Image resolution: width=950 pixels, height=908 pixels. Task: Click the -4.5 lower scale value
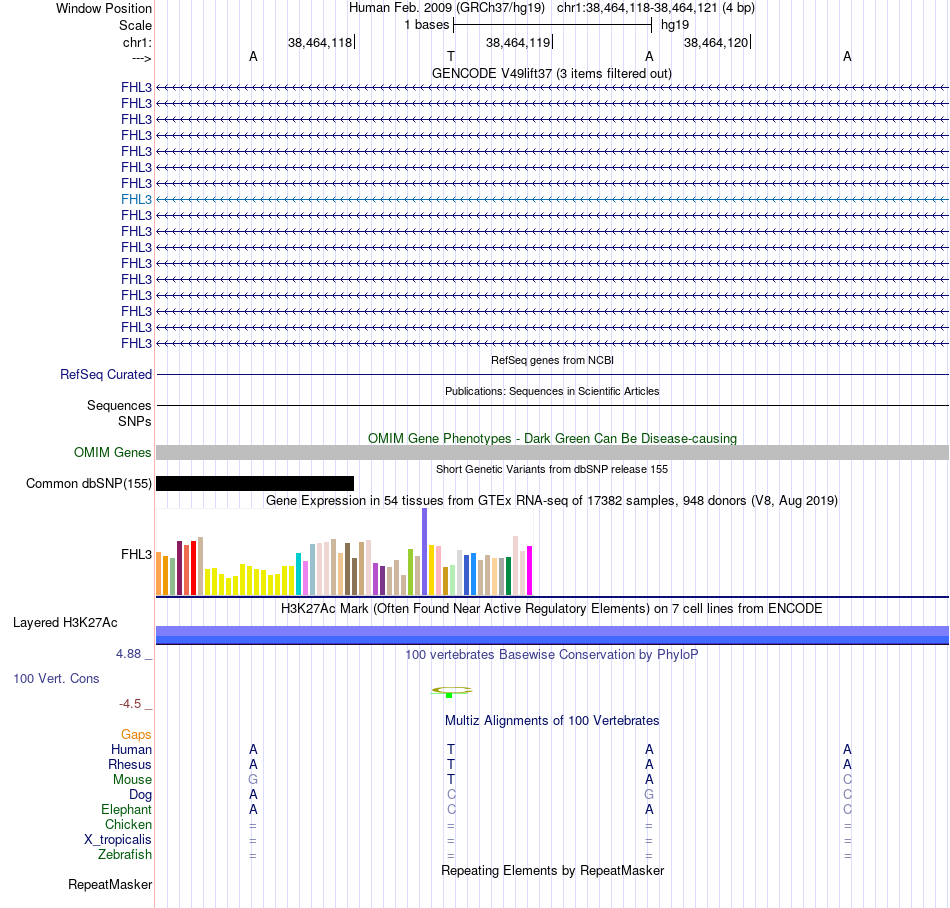130,704
